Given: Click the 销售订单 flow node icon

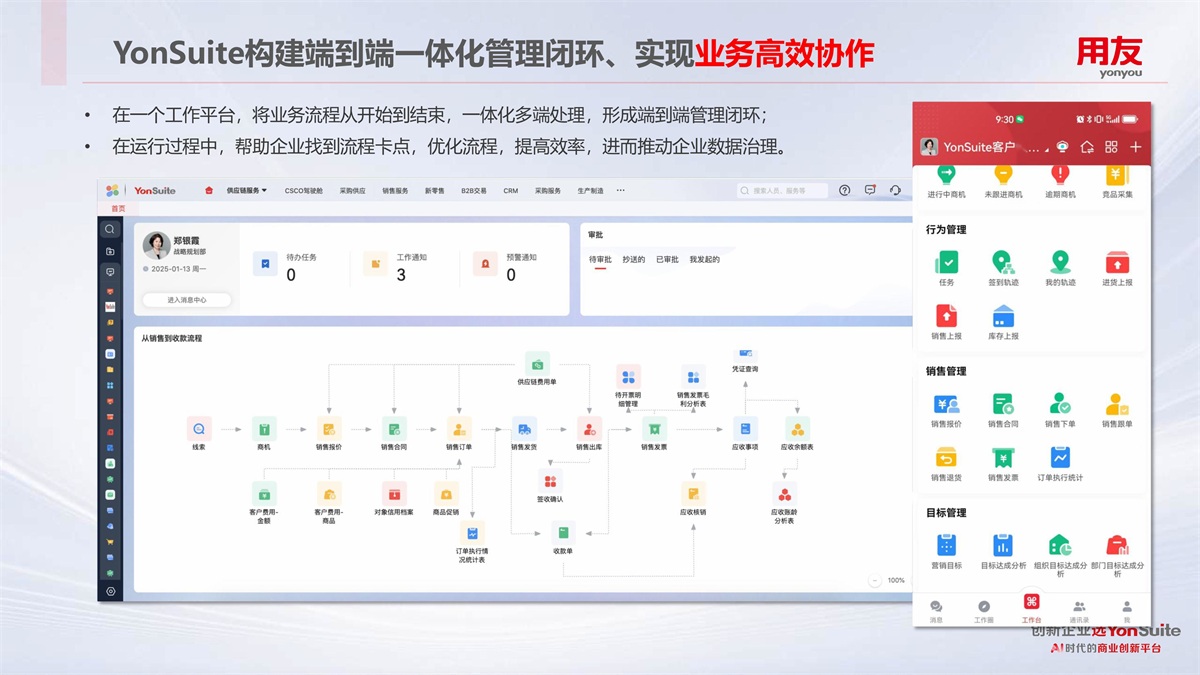Looking at the screenshot, I should pos(459,429).
